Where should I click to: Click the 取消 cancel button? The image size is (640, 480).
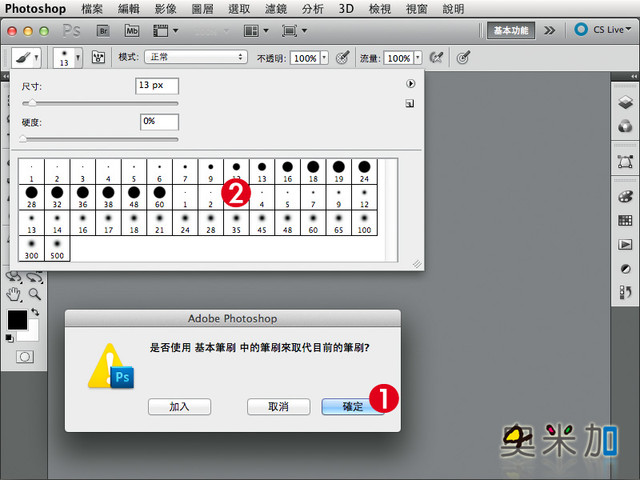point(278,407)
